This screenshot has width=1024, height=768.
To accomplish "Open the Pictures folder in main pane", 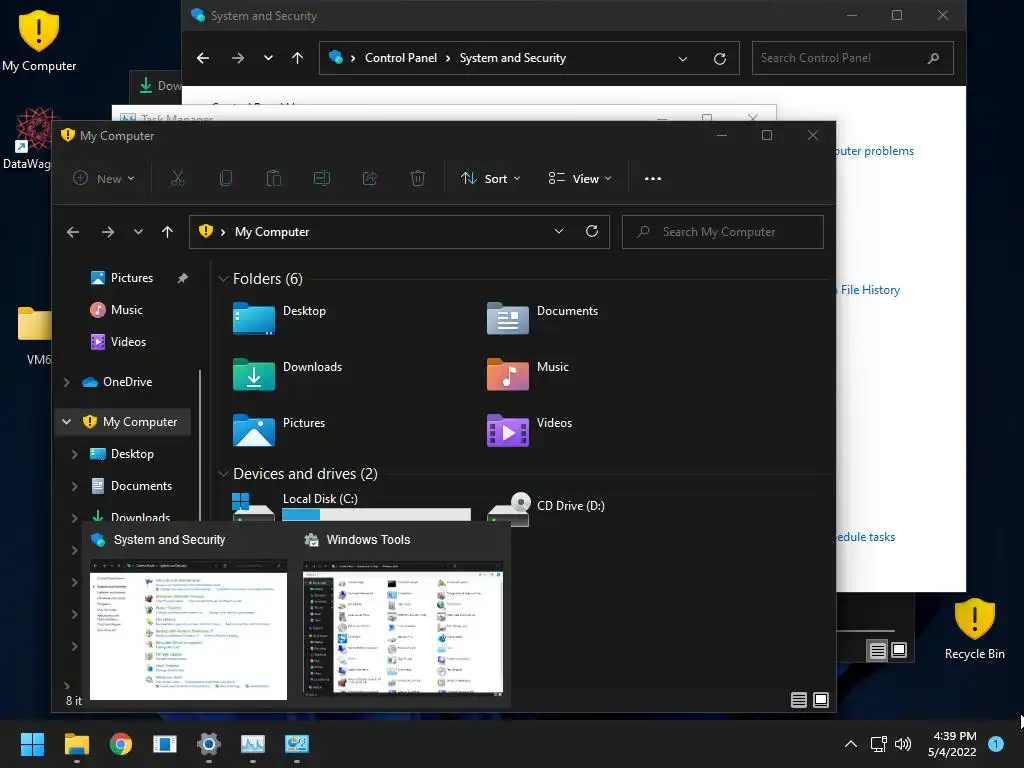I will pyautogui.click(x=253, y=430).
